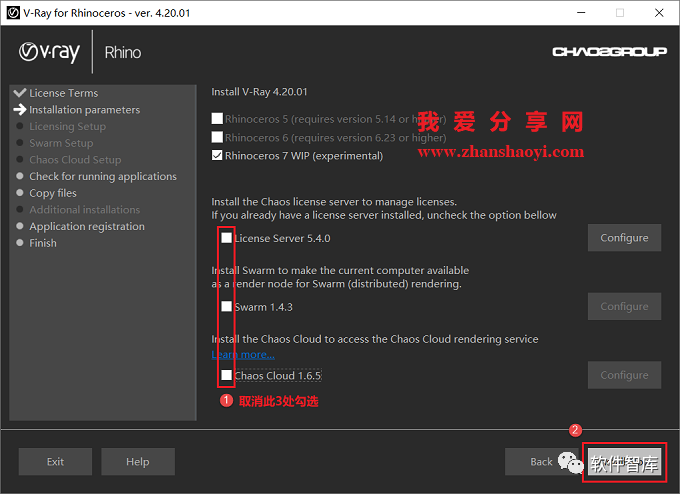Image resolution: width=680 pixels, height=494 pixels.
Task: Toggle the Chaos Cloud 1.6.5 checkbox
Action: [226, 375]
